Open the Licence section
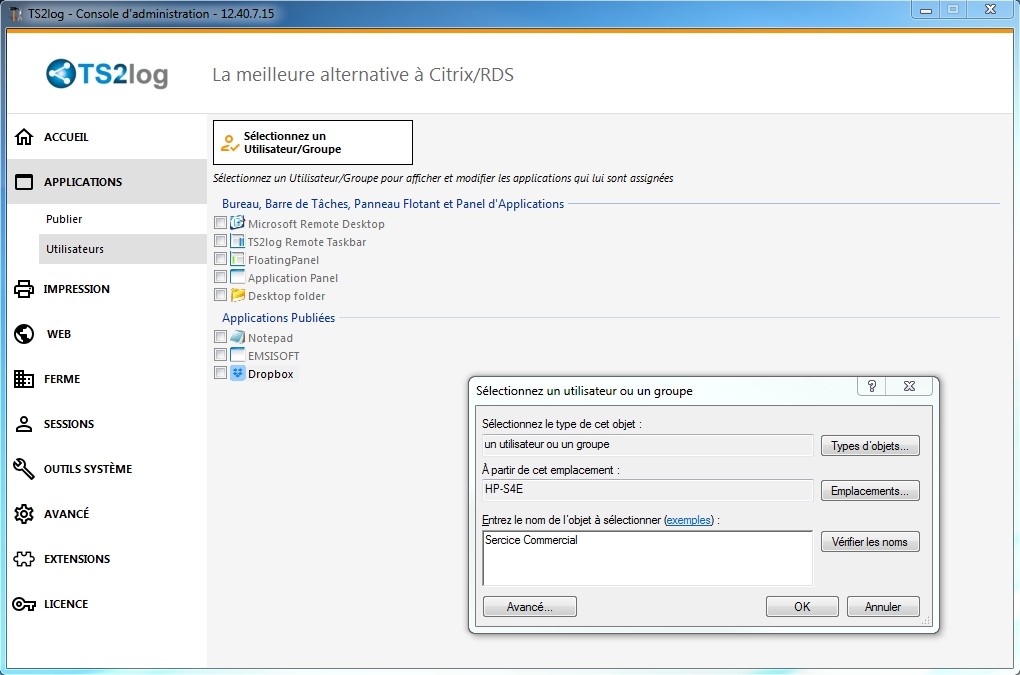 [107, 604]
